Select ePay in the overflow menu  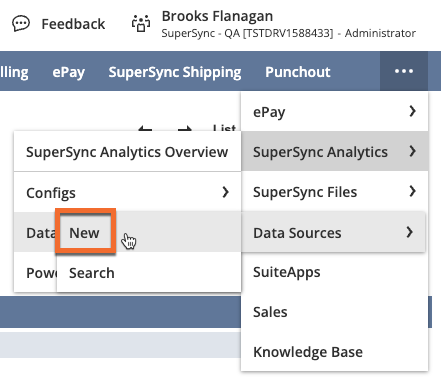coord(334,111)
